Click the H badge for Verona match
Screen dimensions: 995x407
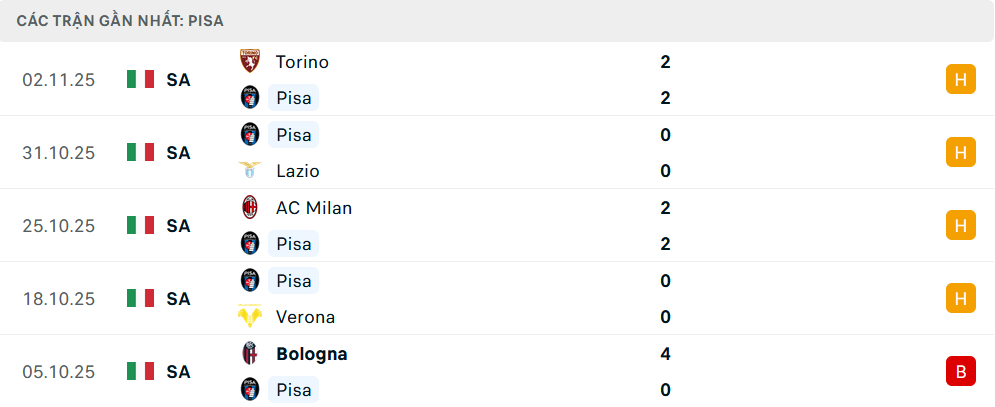[960, 298]
